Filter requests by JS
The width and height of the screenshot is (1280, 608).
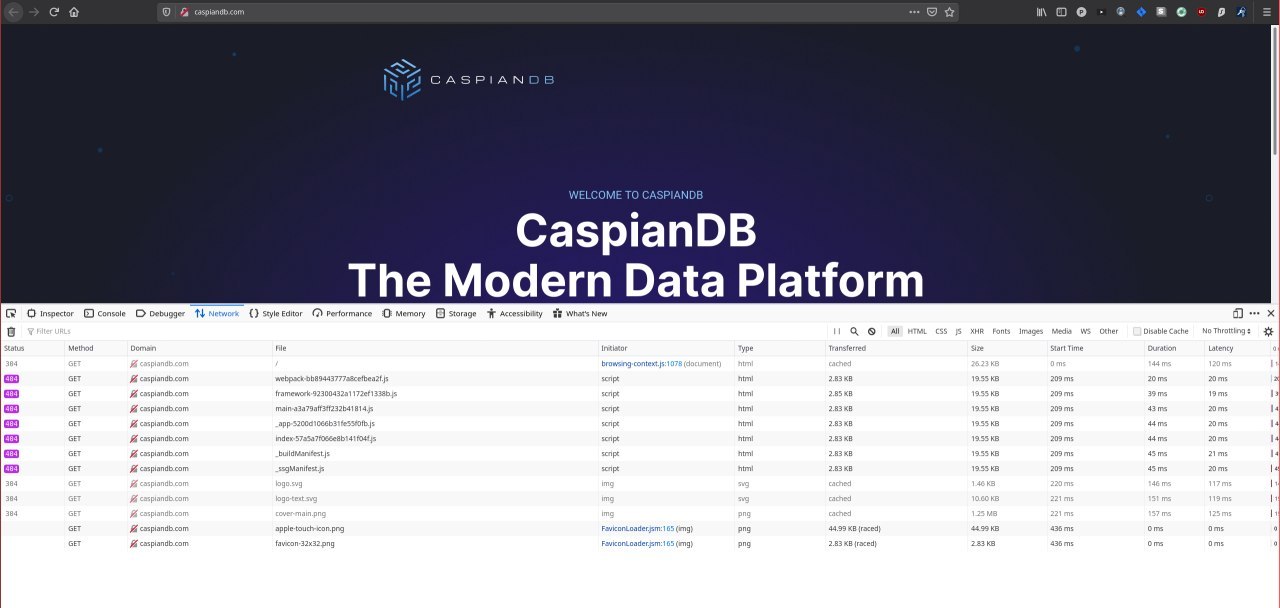click(x=958, y=331)
